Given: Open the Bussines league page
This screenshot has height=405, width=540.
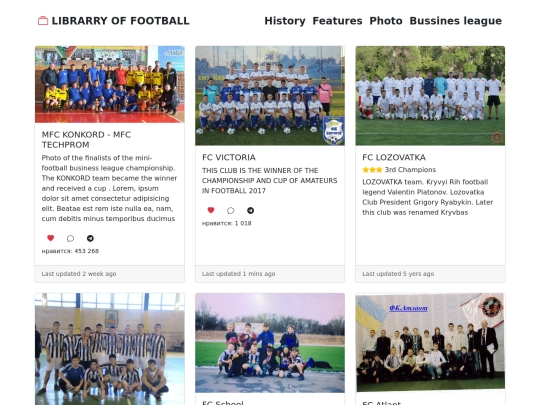Looking at the screenshot, I should (x=455, y=21).
